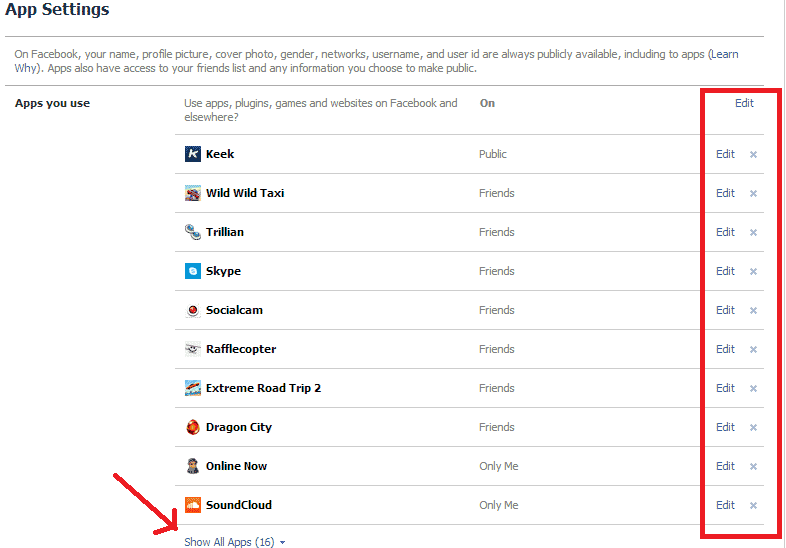Click the Rafflecopter app icon
Image resolution: width=786 pixels, height=548 pixels.
193,349
